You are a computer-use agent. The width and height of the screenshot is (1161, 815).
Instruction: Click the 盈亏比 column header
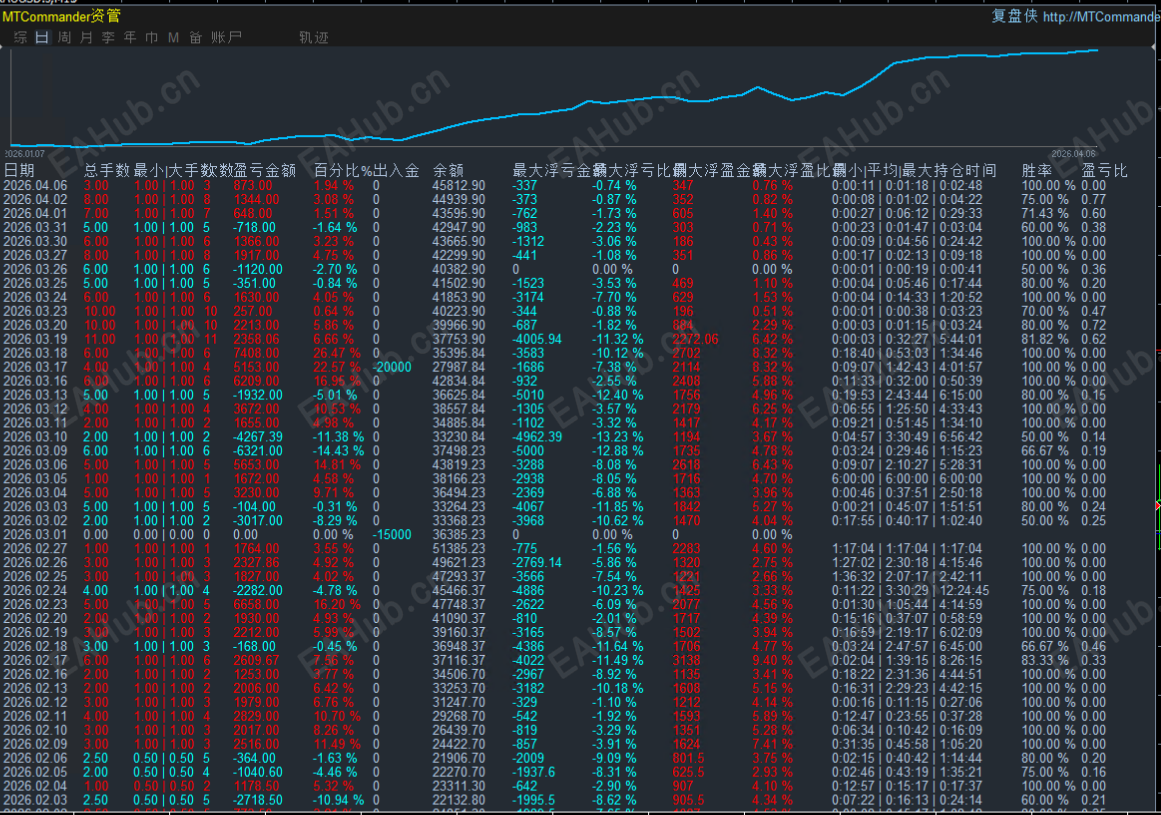pos(1105,170)
